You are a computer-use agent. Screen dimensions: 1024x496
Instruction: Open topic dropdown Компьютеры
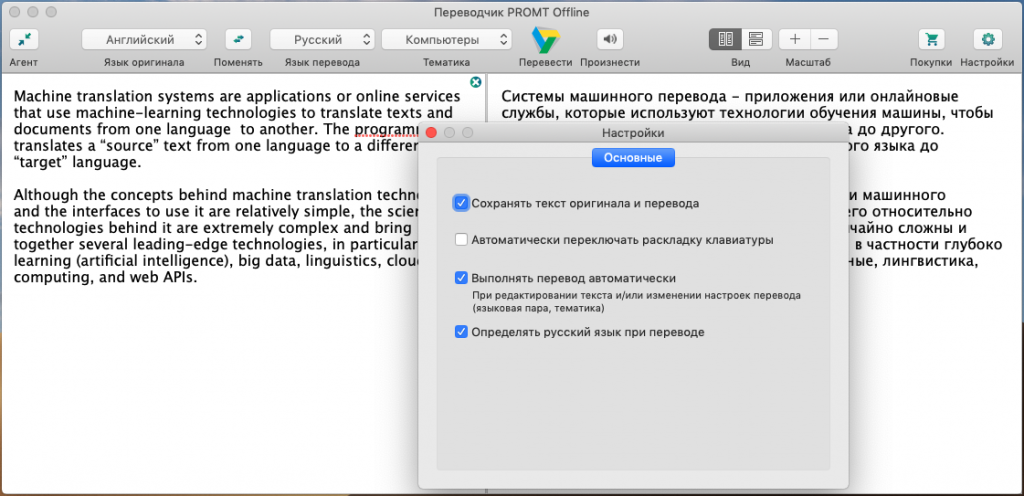(447, 40)
